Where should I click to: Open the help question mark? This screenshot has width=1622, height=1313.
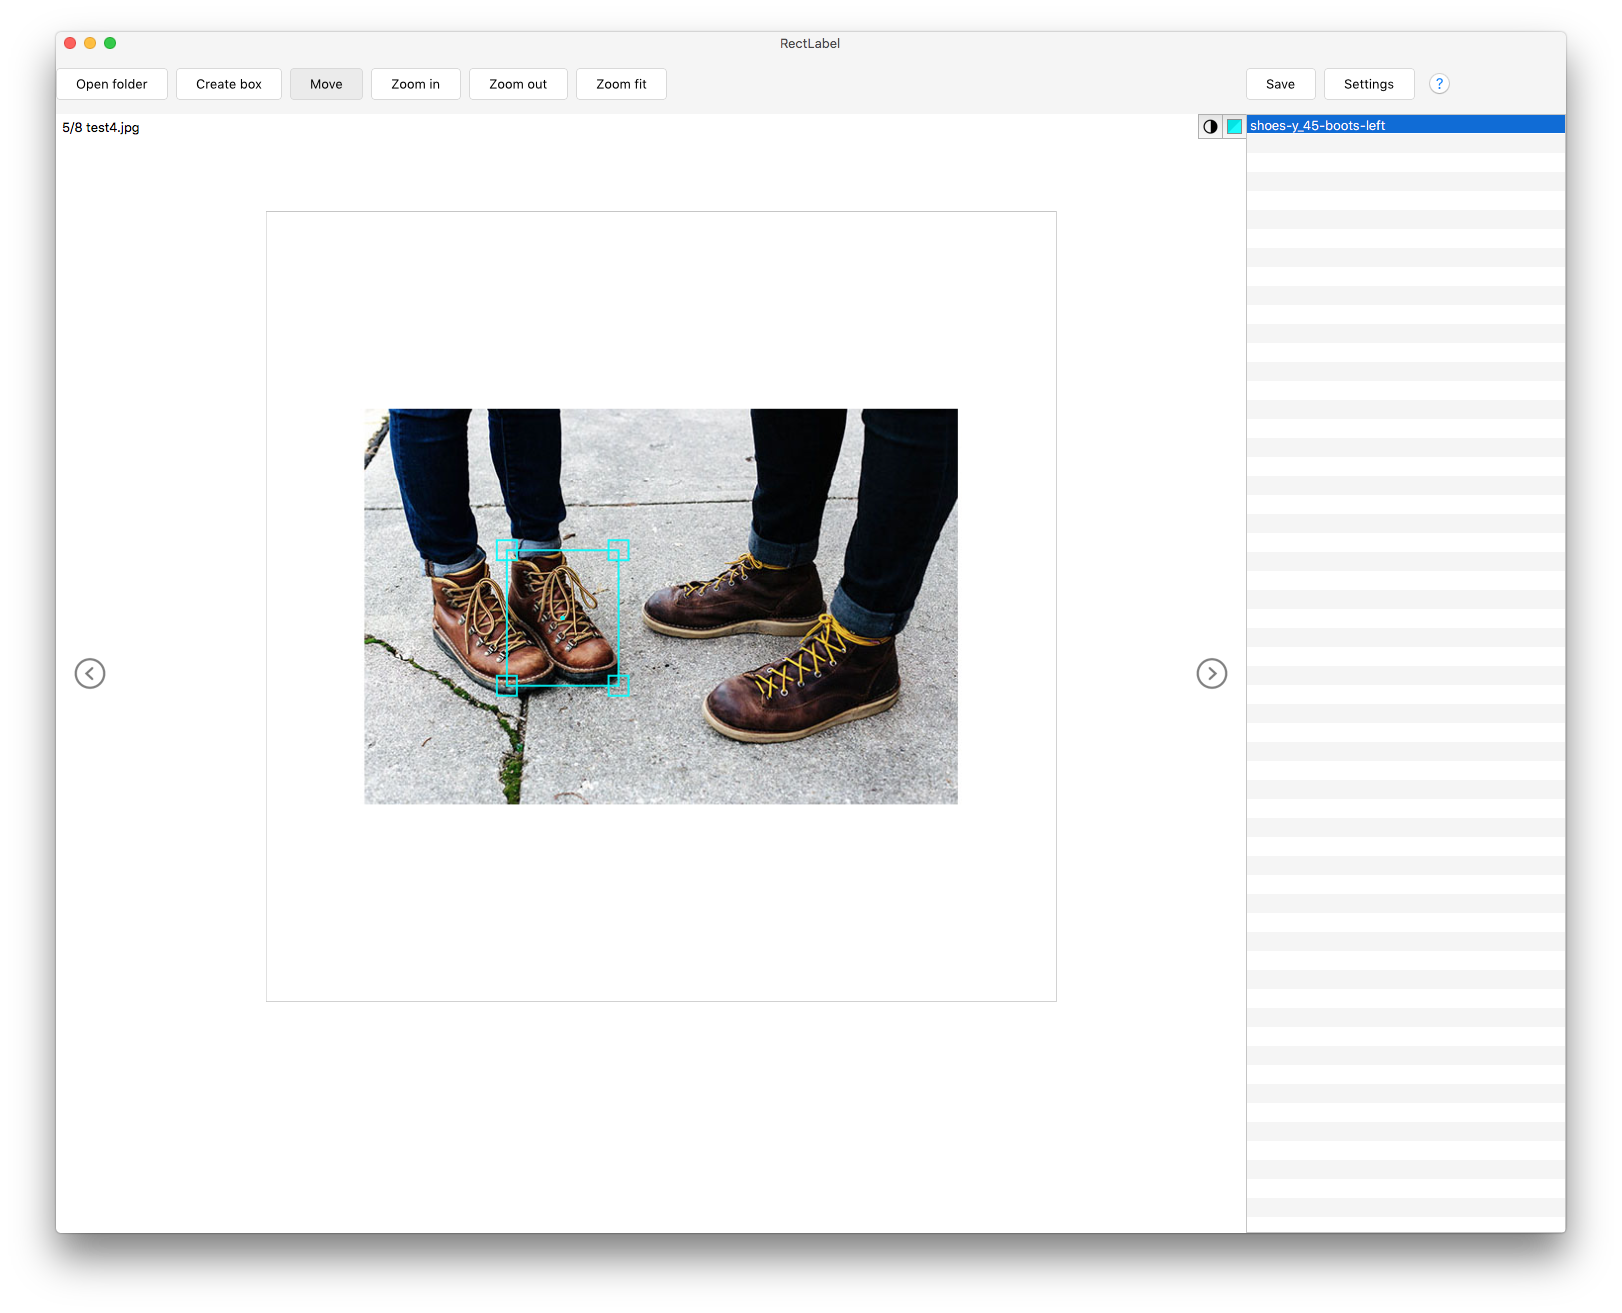[x=1439, y=84]
